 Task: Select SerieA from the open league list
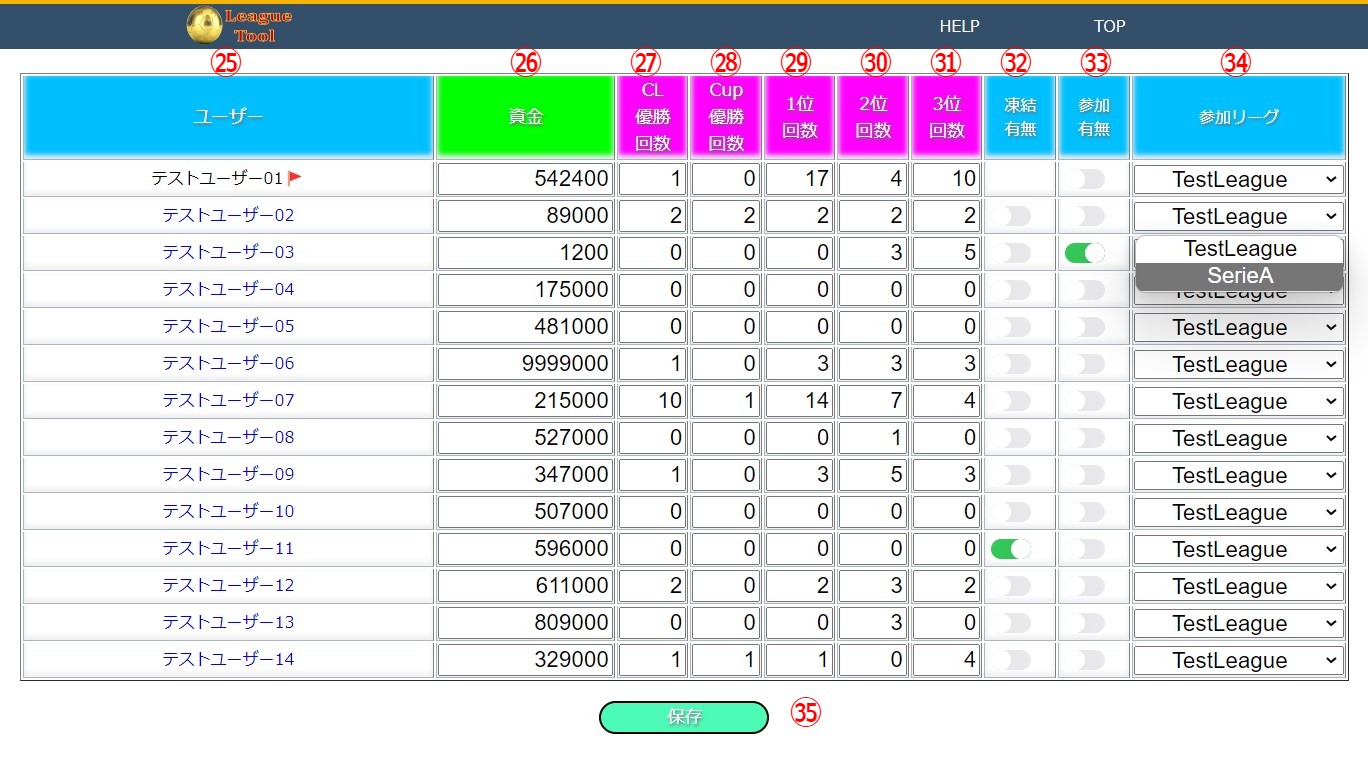click(x=1239, y=276)
